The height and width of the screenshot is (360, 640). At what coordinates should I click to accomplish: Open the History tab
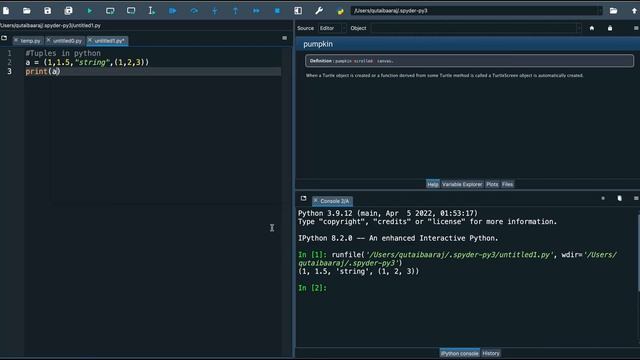tap(491, 353)
